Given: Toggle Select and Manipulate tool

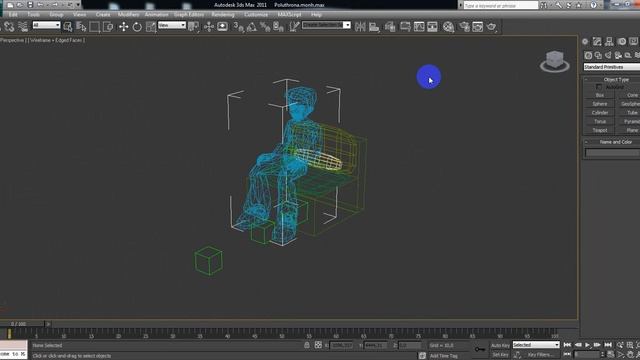Looking at the screenshot, I should pyautogui.click(x=209, y=27).
